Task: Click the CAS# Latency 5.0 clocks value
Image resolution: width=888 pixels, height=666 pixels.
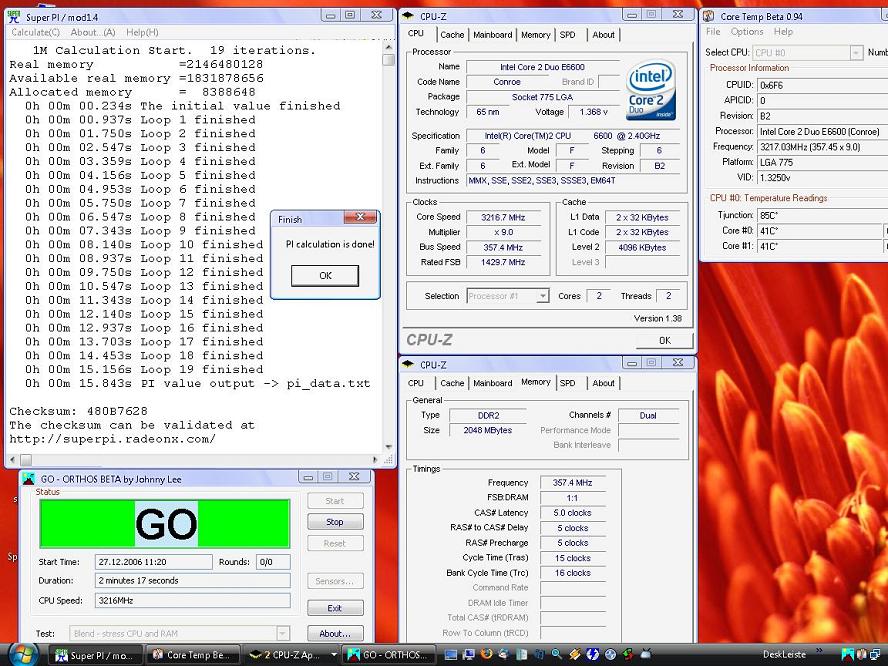Action: click(x=573, y=513)
